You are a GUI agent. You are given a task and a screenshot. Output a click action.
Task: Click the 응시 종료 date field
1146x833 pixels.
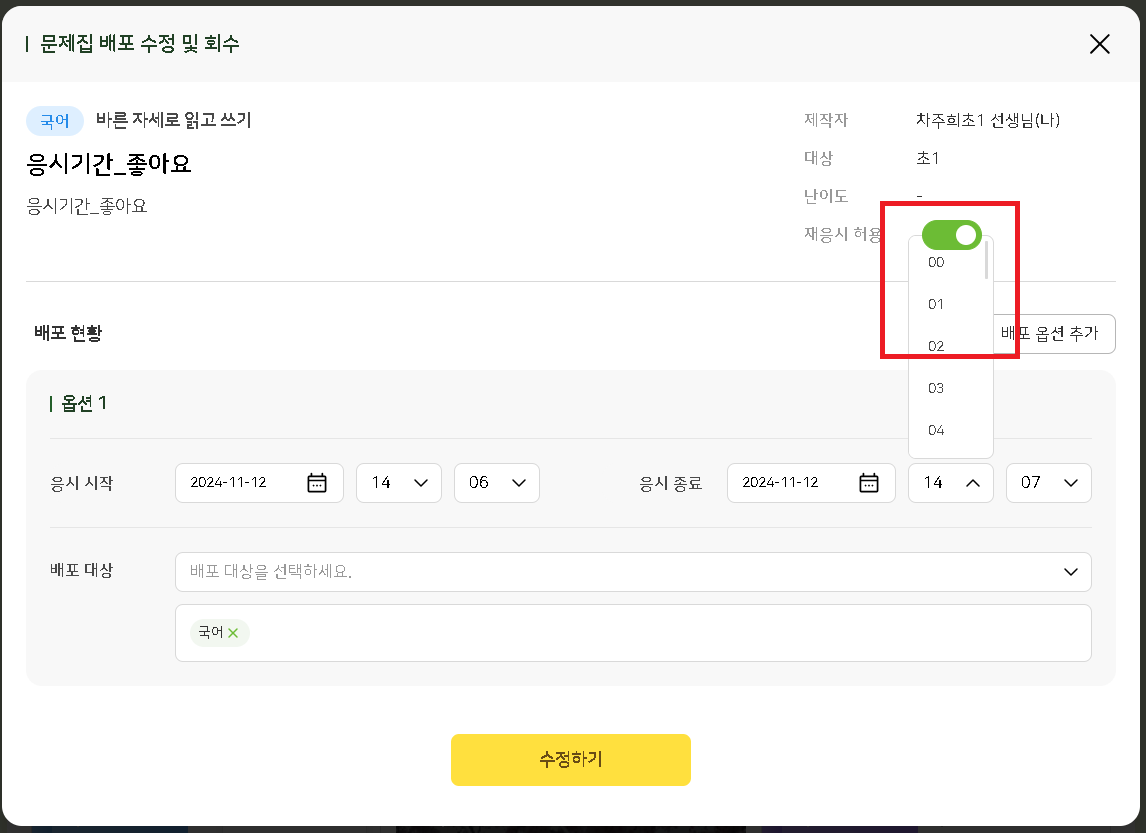(x=792, y=483)
